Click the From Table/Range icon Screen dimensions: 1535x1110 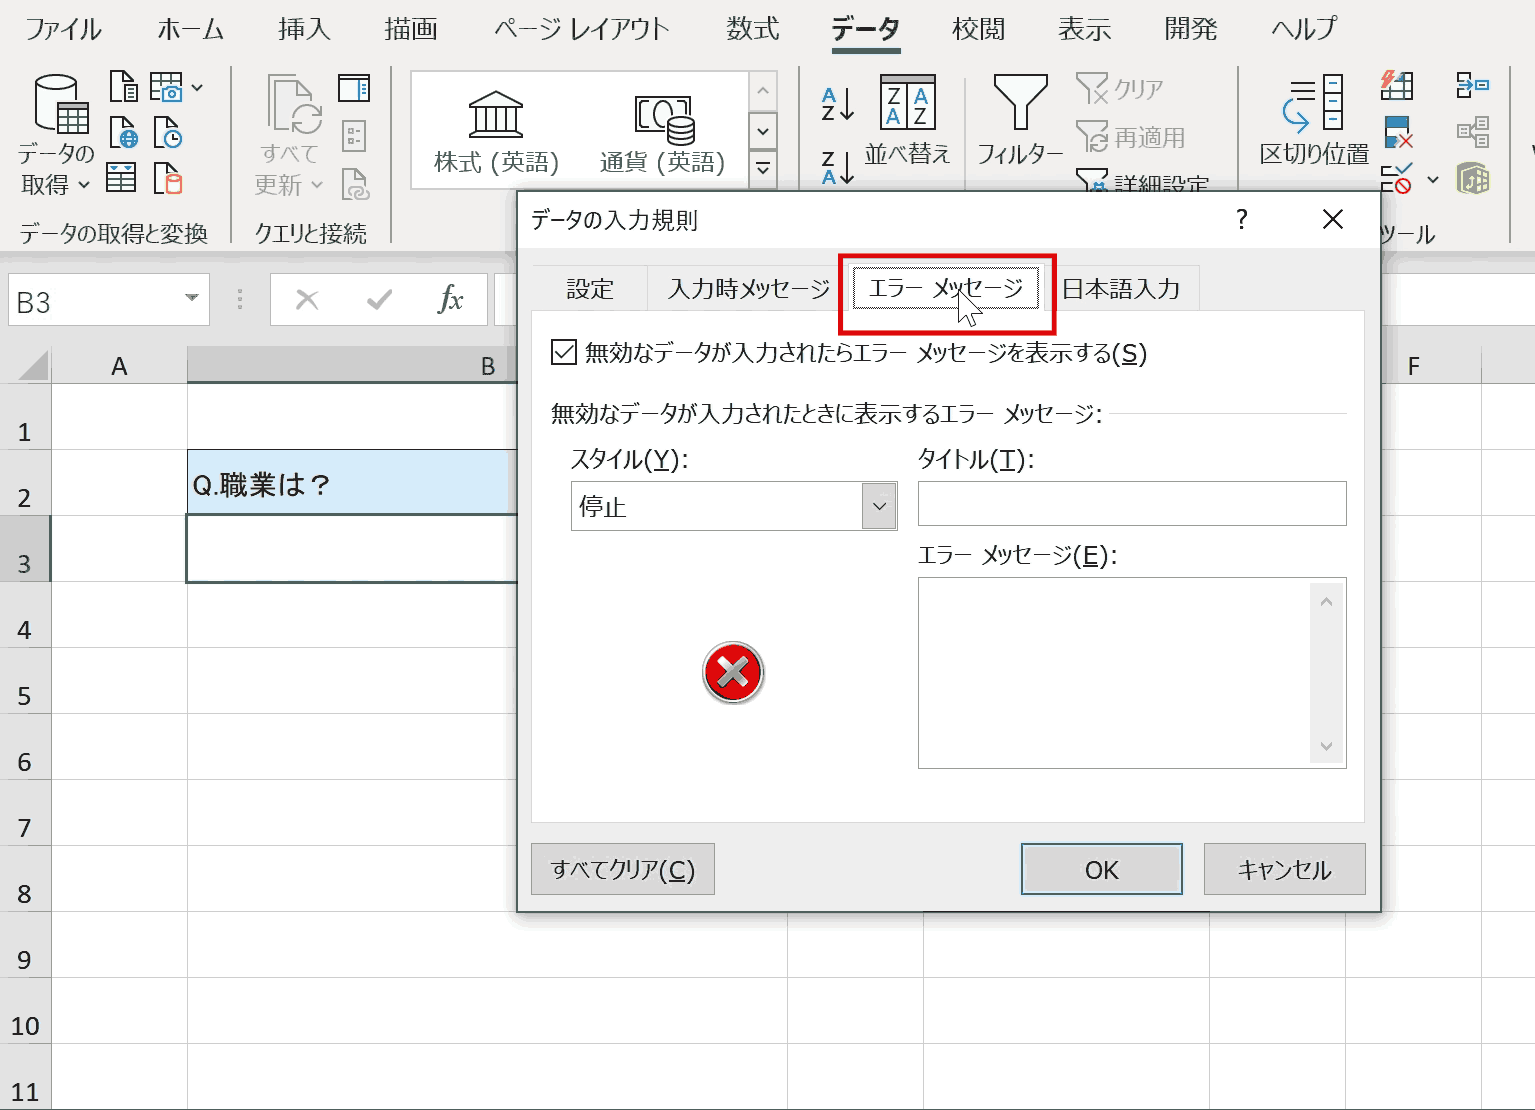tap(122, 179)
